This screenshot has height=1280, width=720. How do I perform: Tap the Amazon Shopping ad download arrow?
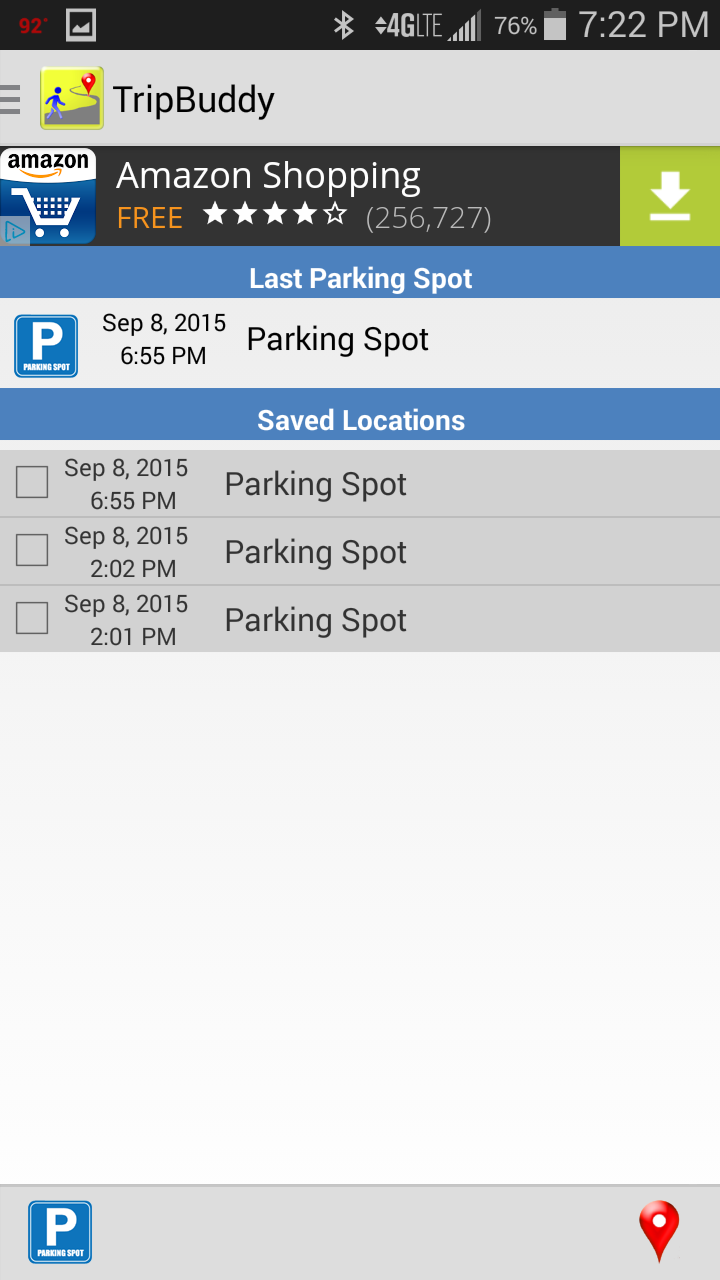[x=670, y=196]
